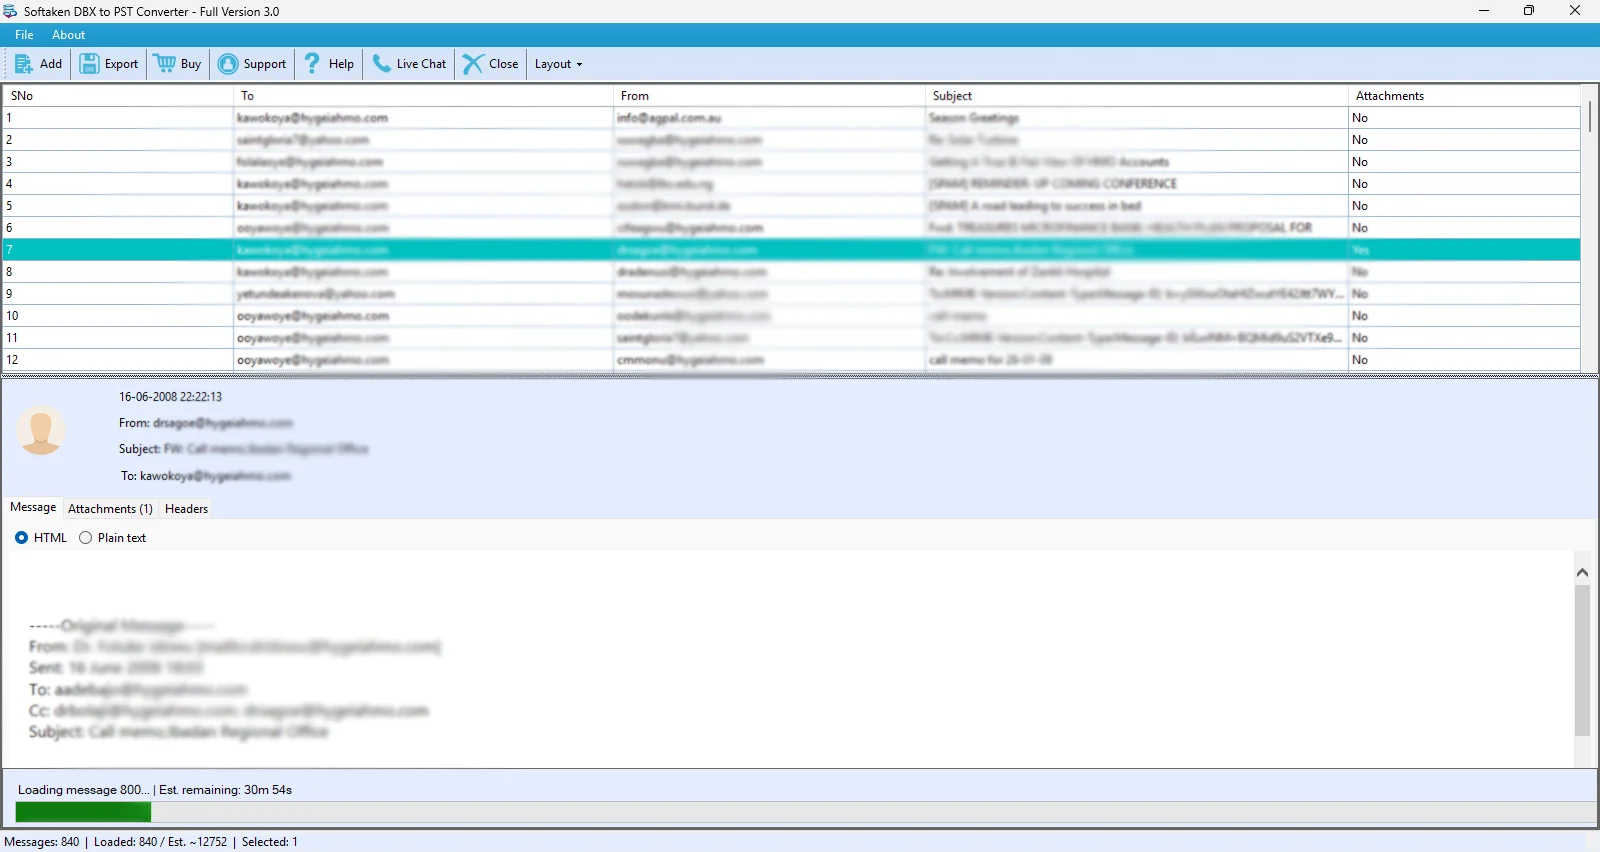Select email row number 6

tap(791, 228)
